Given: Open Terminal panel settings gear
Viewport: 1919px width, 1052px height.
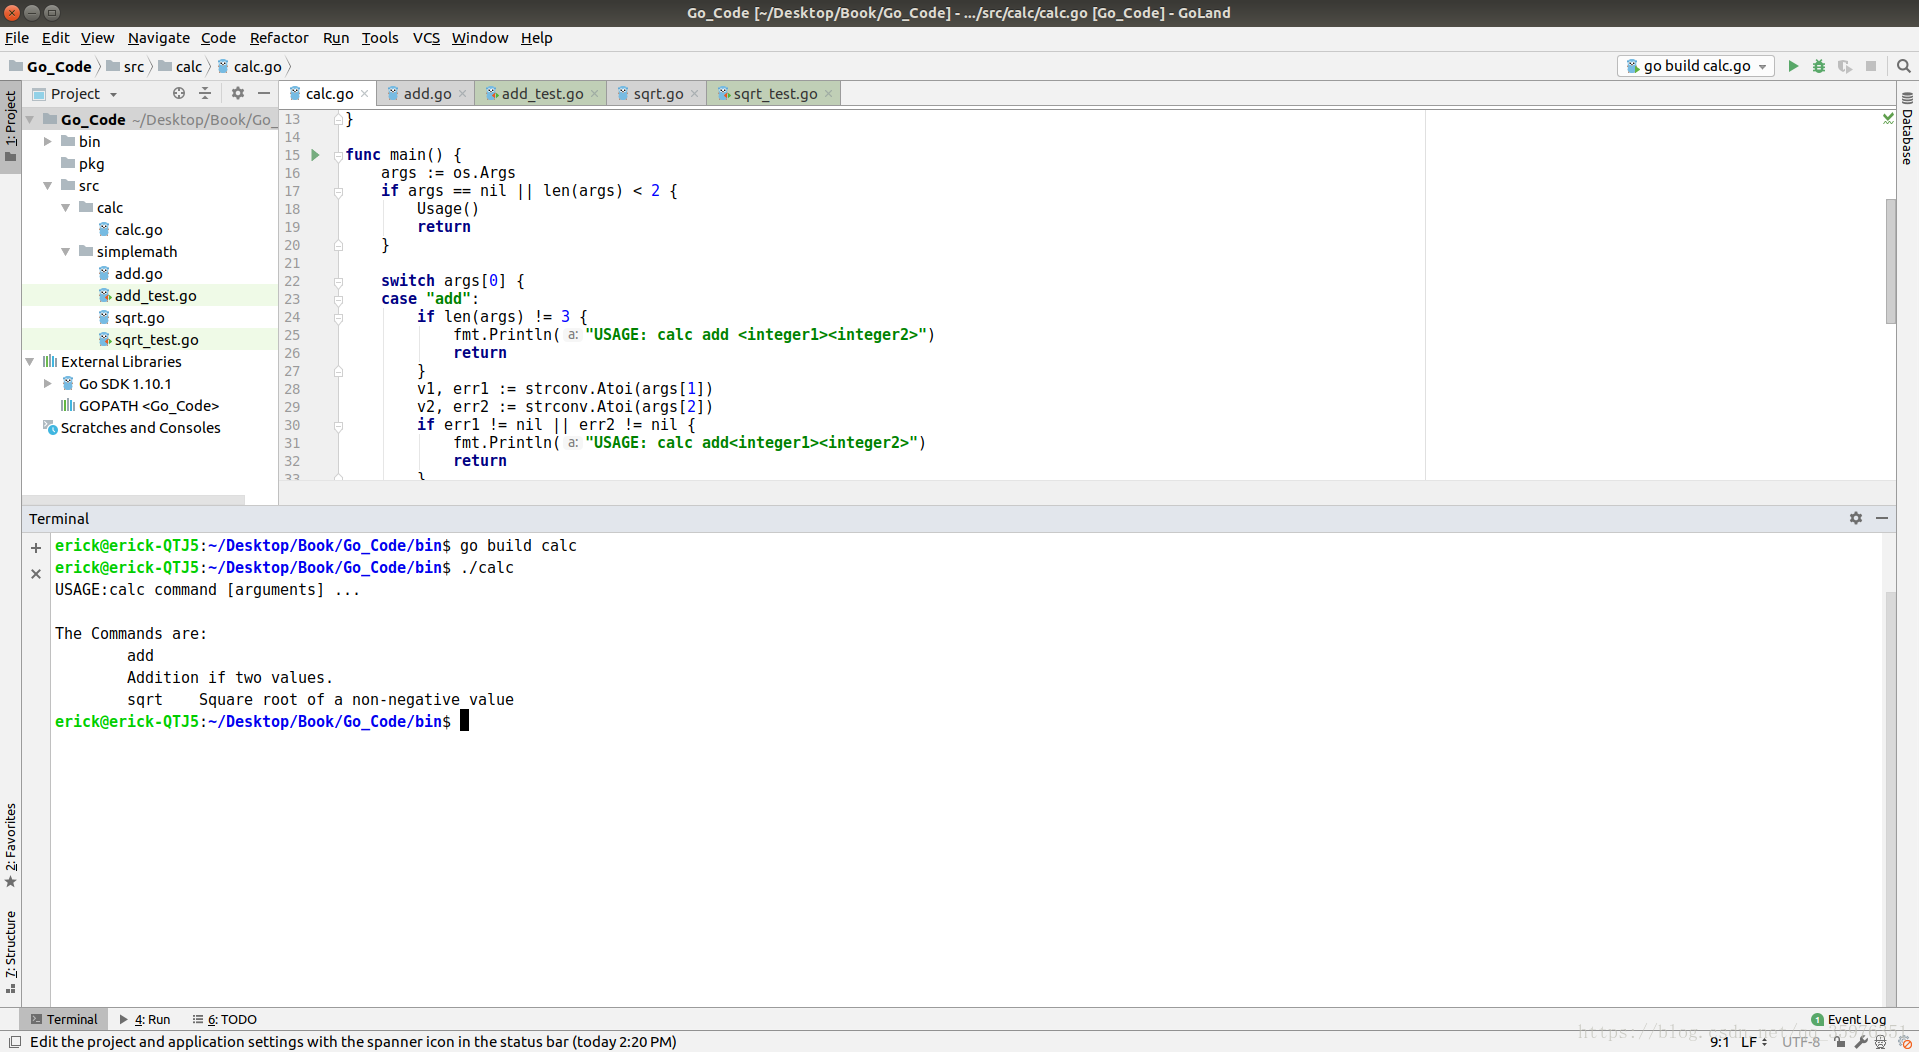Looking at the screenshot, I should (x=1856, y=518).
